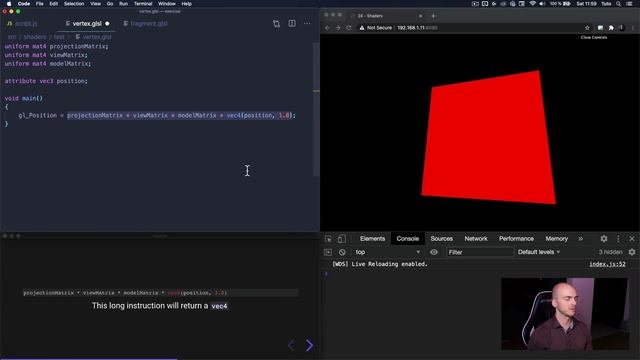Open the Help menu
This screenshot has height=360, width=640.
pos(187,4)
